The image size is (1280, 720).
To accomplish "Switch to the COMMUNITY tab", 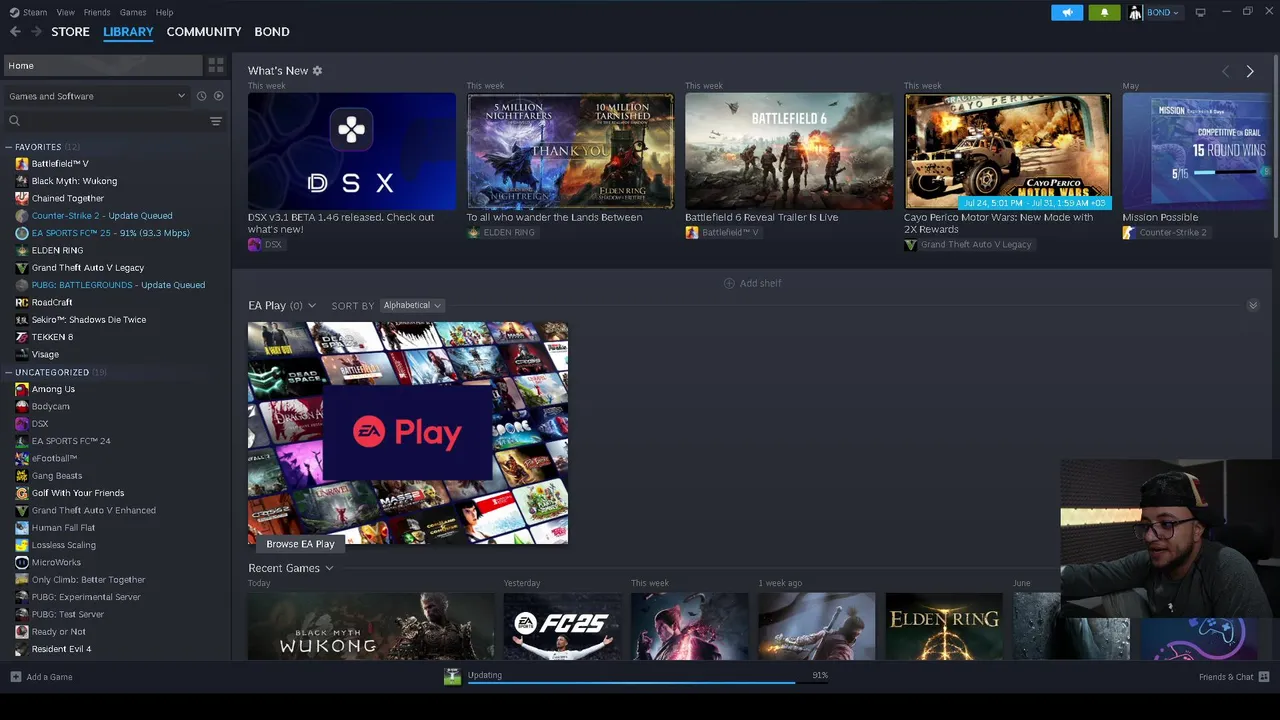I will tap(204, 32).
